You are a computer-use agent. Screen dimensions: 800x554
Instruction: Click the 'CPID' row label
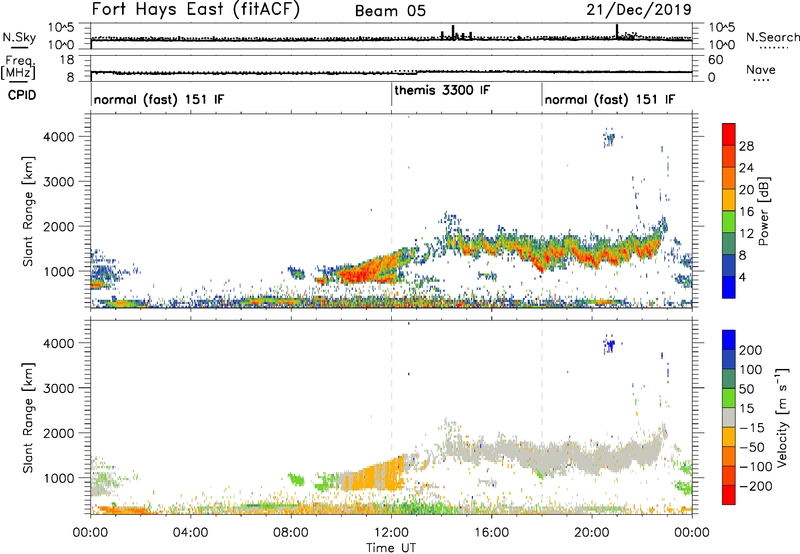point(22,95)
